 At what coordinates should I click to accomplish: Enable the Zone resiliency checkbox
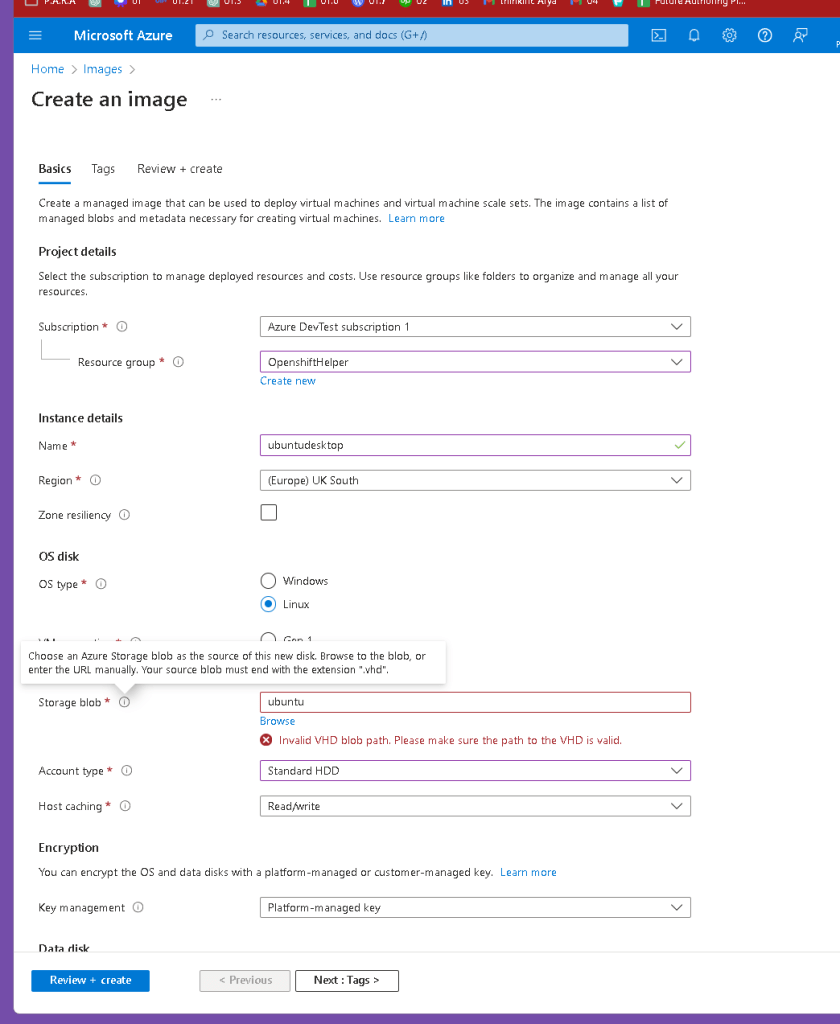268,513
